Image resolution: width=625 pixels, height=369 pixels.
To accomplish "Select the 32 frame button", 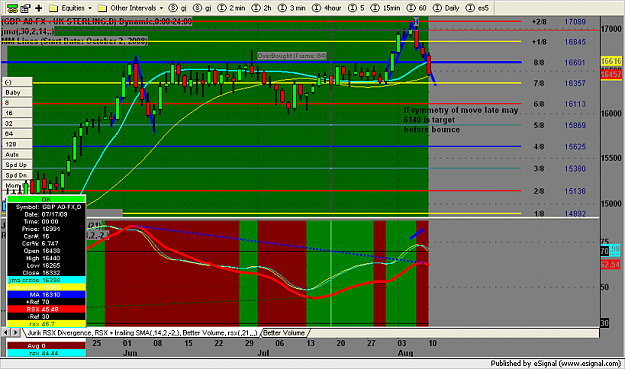I will pos(17,124).
